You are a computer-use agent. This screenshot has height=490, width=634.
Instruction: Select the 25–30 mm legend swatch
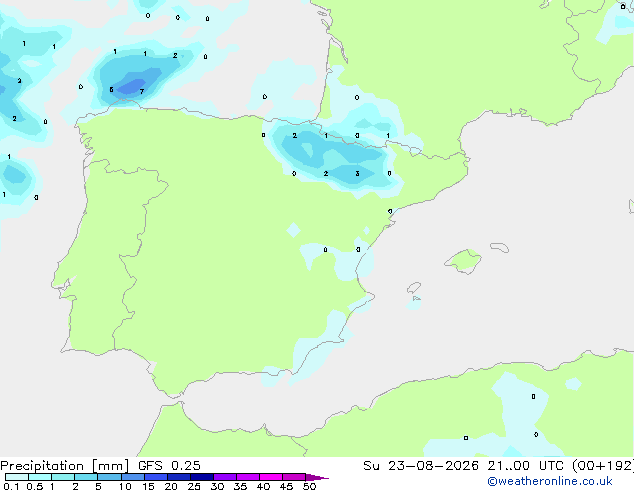click(202, 477)
